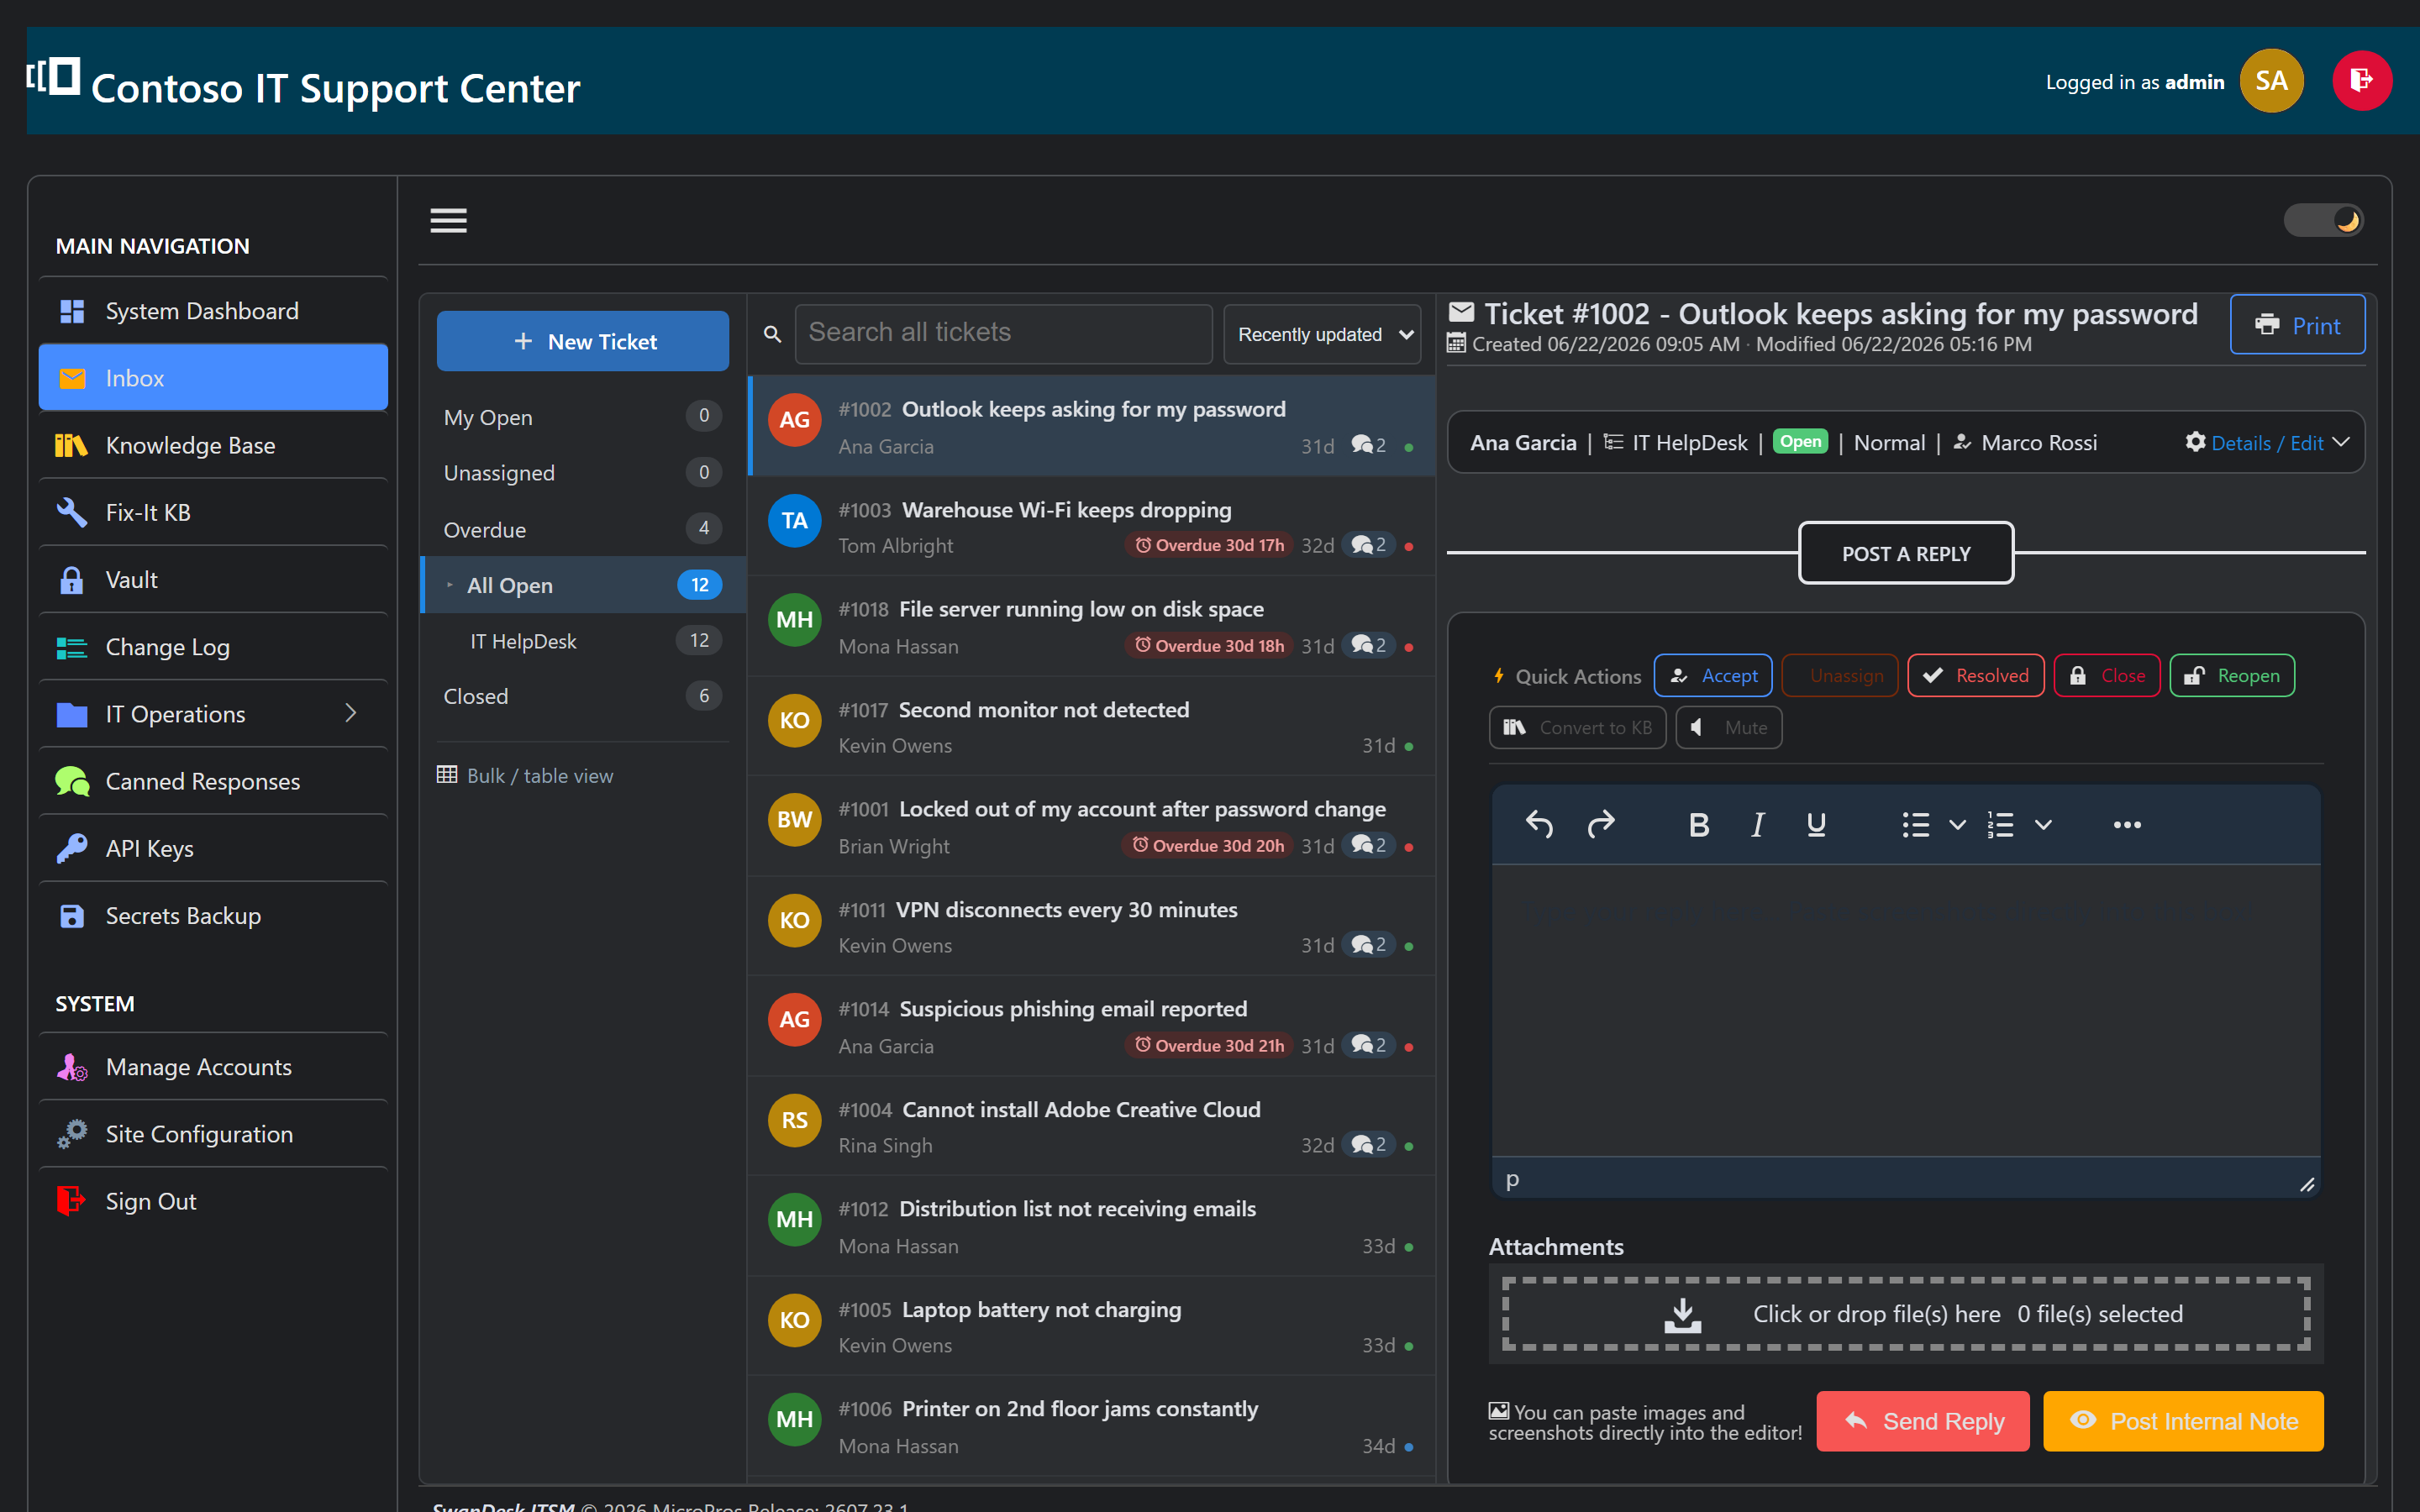
Task: Click Sign Out in sidebar
Action: pos(213,1201)
